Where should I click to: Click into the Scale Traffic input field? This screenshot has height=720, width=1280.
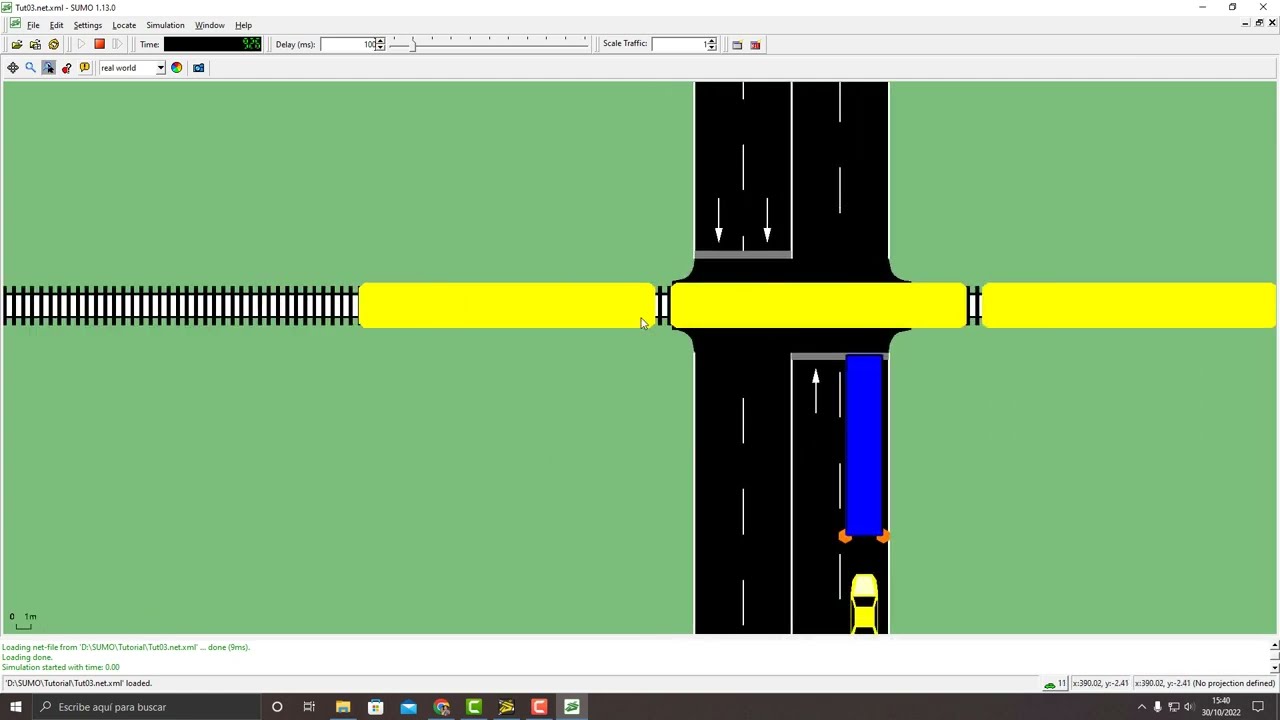click(678, 44)
